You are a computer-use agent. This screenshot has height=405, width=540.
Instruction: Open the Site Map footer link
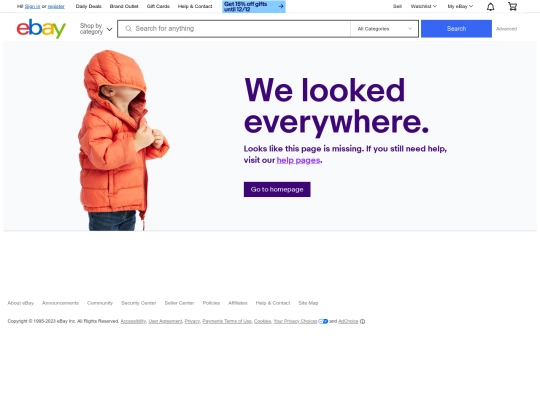[x=308, y=303]
